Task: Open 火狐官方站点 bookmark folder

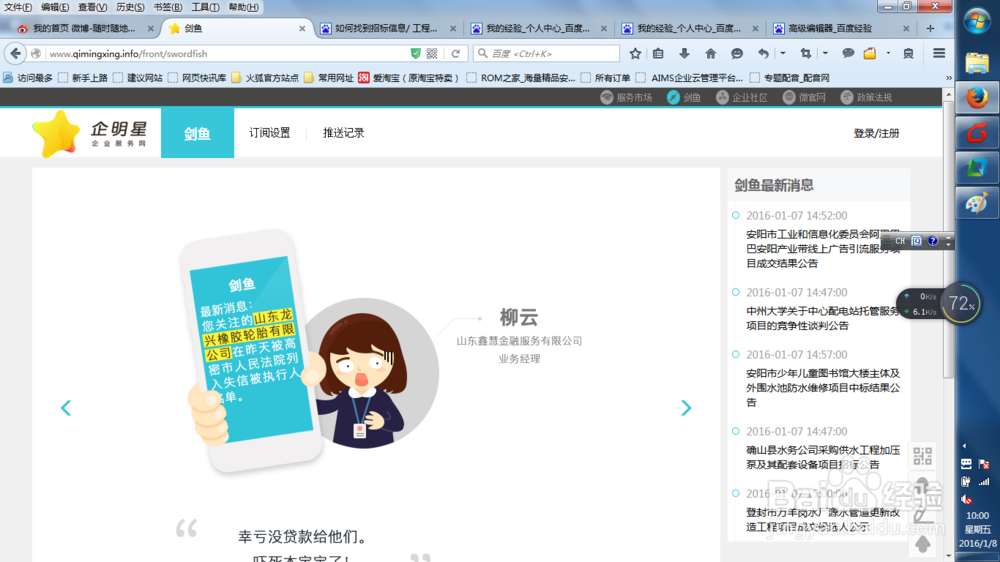Action: [x=265, y=78]
